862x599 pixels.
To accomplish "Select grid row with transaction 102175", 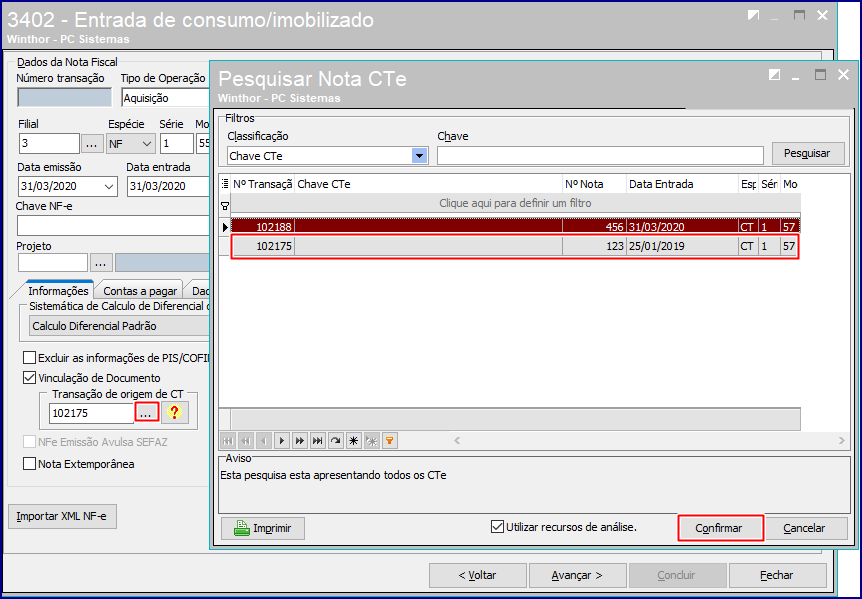I will coord(515,246).
